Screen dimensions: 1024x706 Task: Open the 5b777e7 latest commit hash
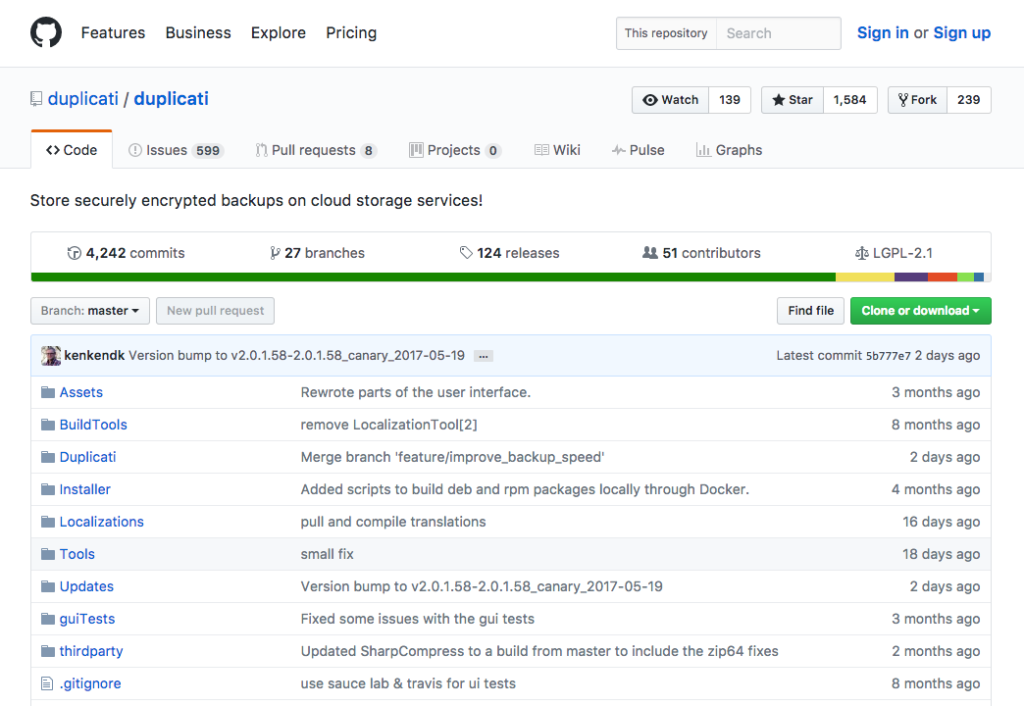click(x=888, y=356)
